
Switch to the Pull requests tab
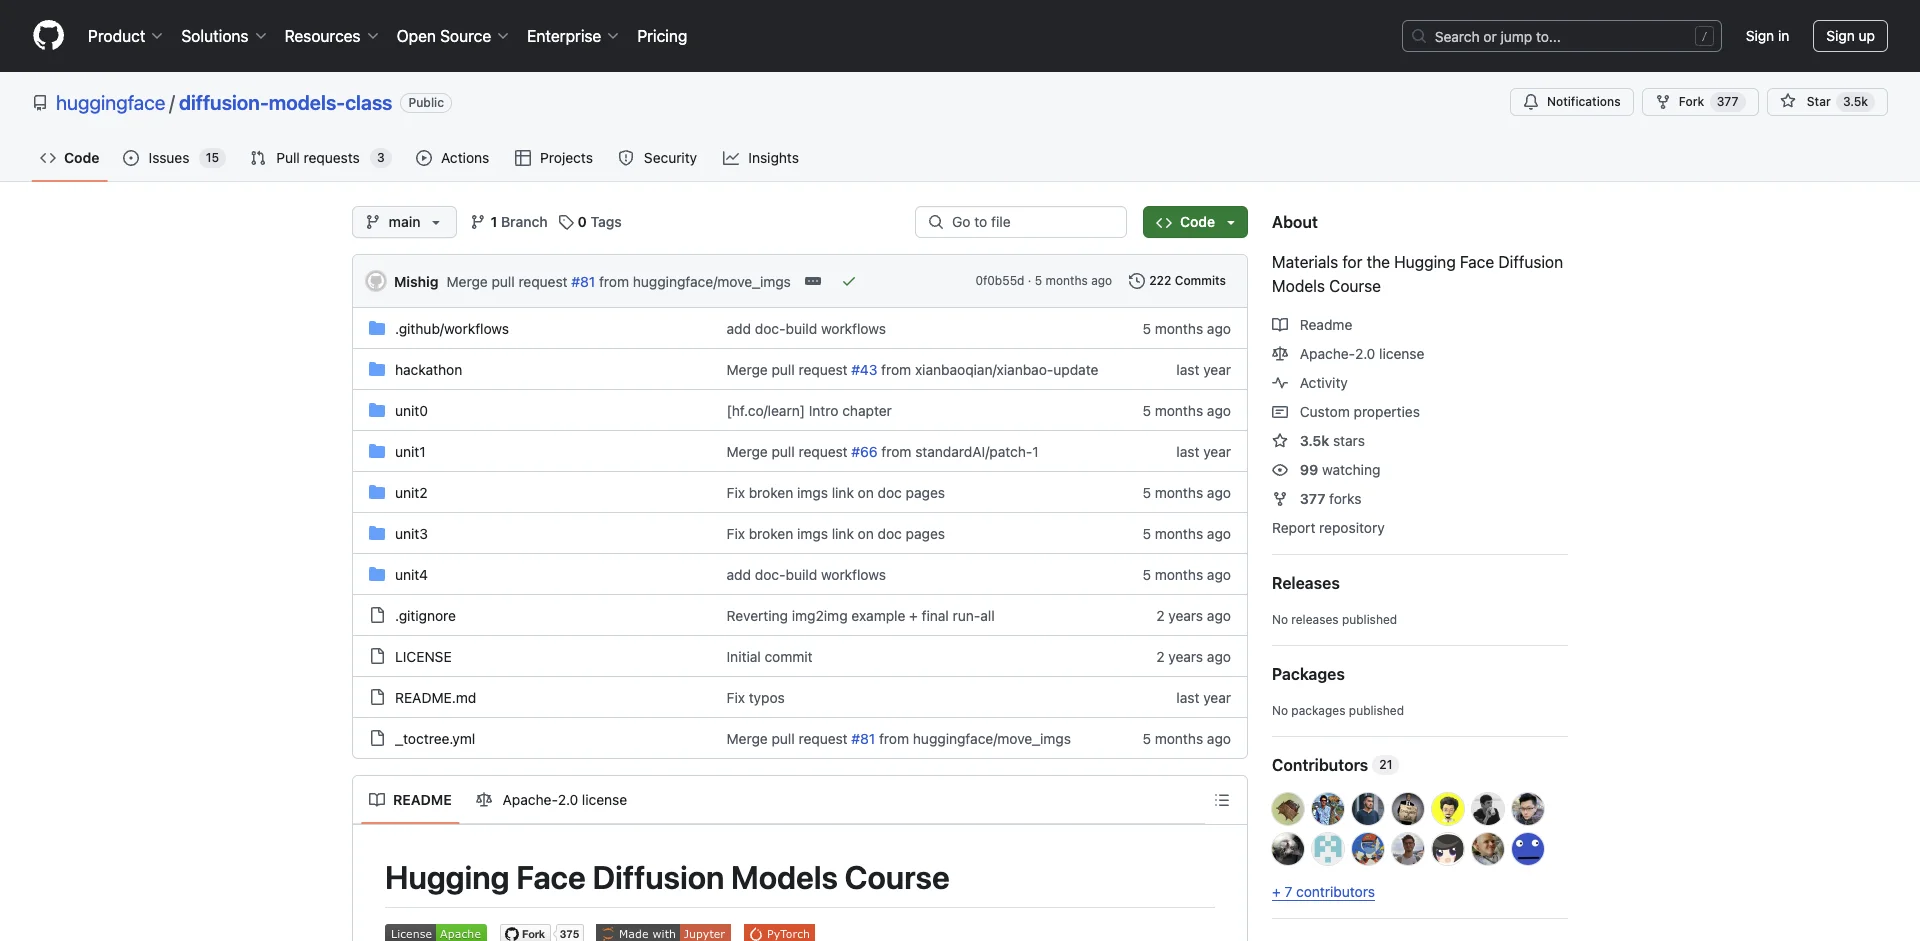point(319,158)
